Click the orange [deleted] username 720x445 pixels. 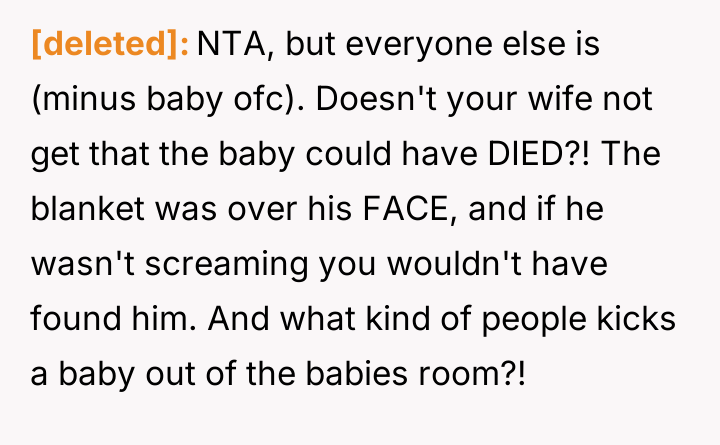(109, 44)
